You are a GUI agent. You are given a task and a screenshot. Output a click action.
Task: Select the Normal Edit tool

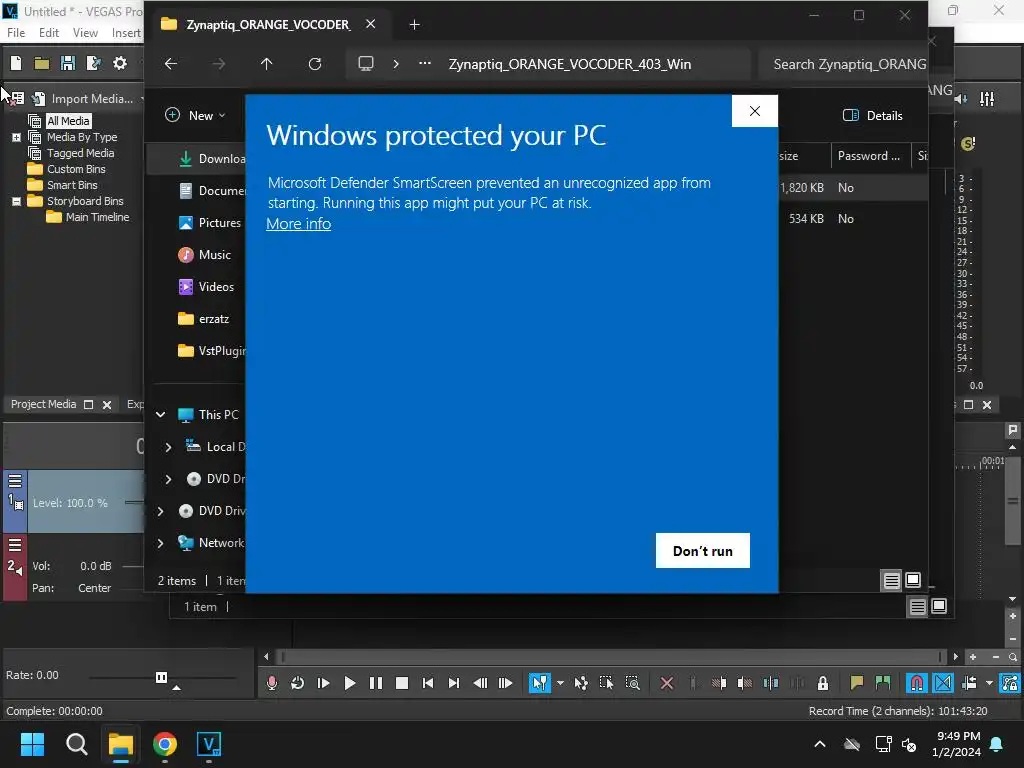[539, 683]
